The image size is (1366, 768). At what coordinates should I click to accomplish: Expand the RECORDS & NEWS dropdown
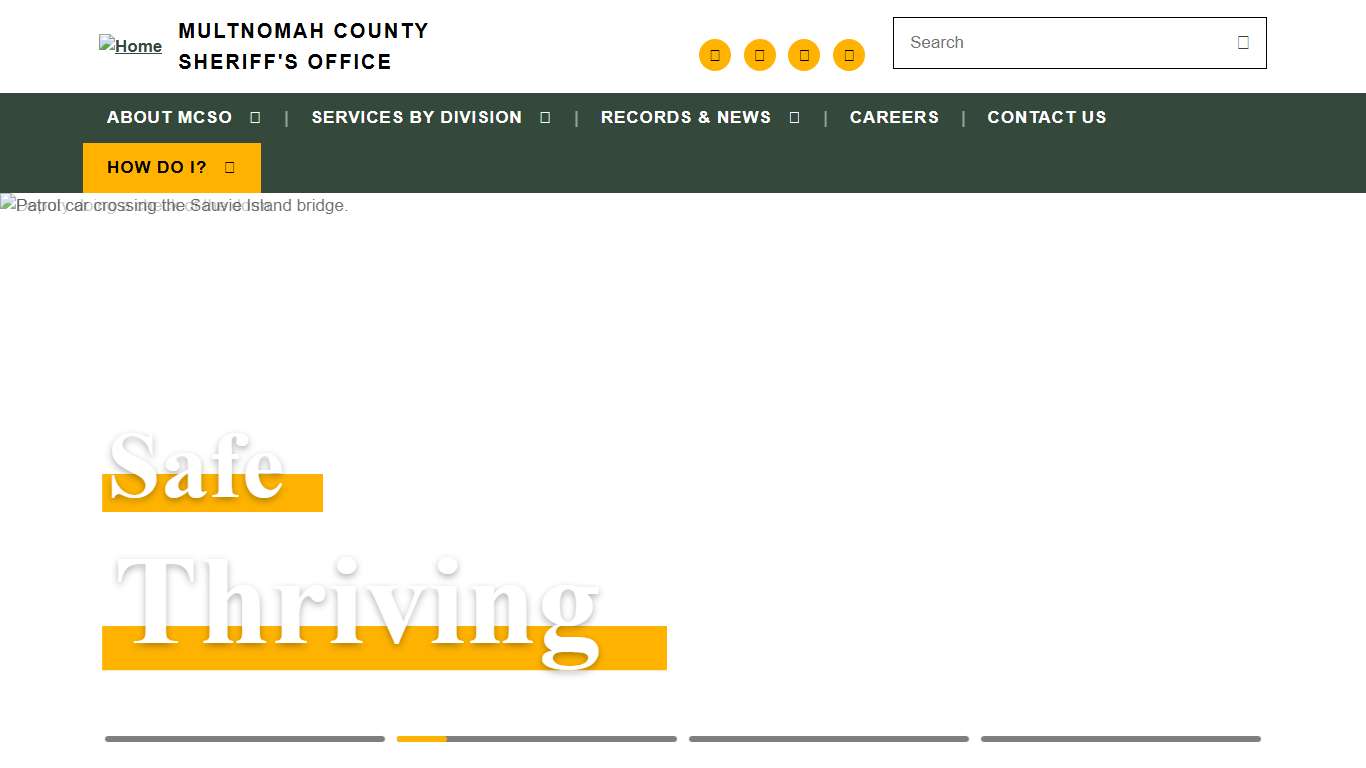794,117
